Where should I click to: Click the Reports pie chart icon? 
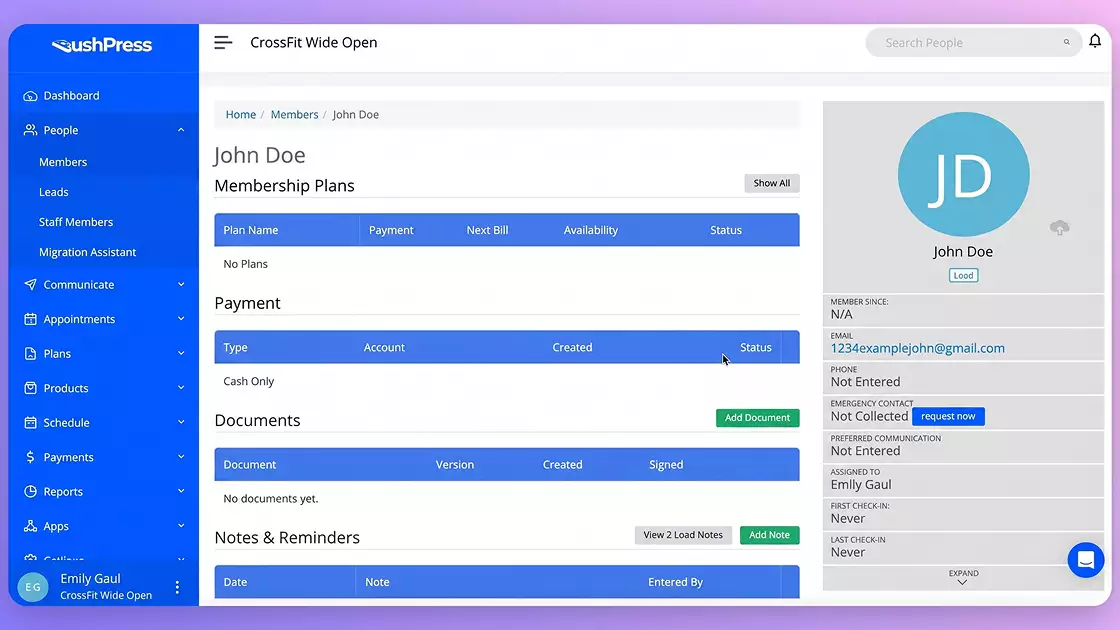click(x=30, y=491)
